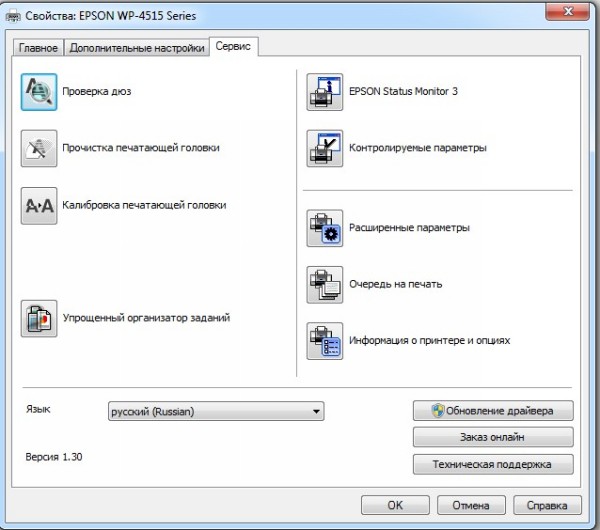600x530 pixels.
Task: Open Техническая поддержка support button
Action: pyautogui.click(x=493, y=464)
